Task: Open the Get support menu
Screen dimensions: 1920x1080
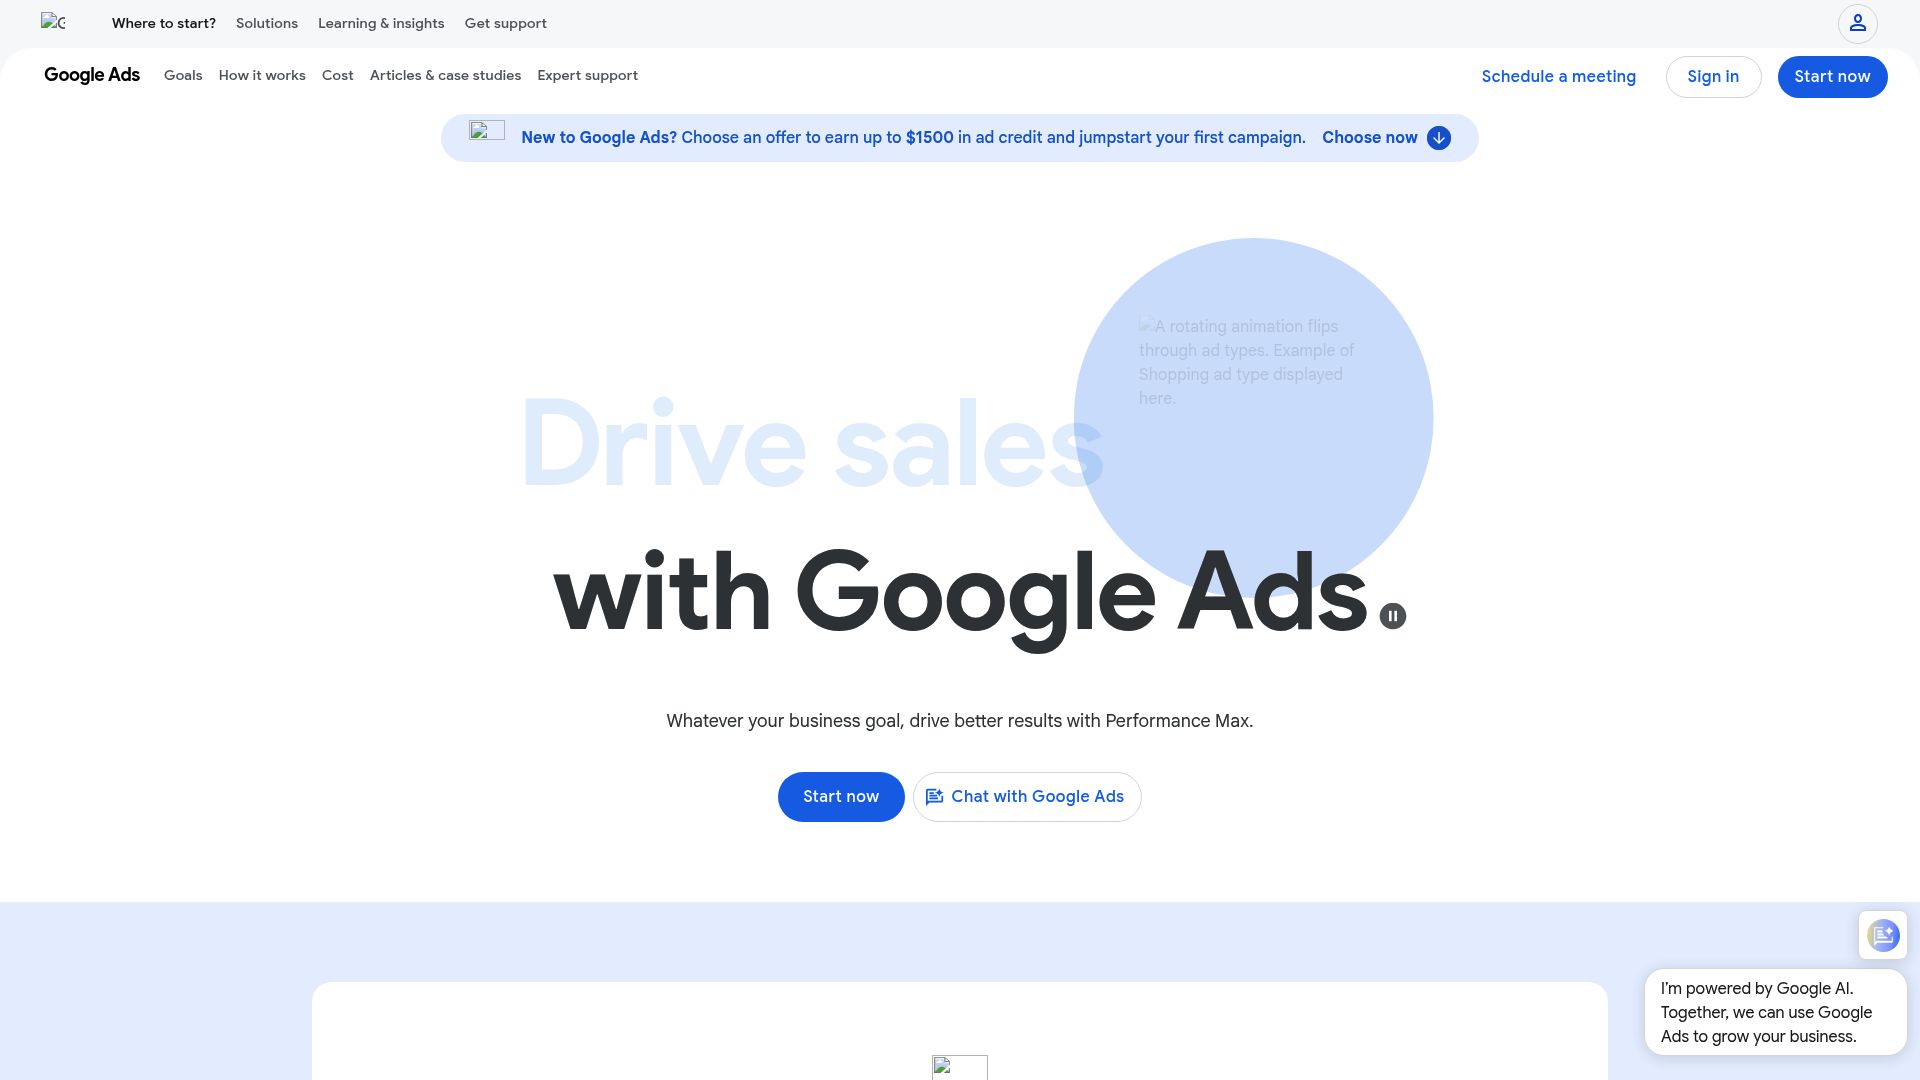Action: pyautogui.click(x=505, y=23)
